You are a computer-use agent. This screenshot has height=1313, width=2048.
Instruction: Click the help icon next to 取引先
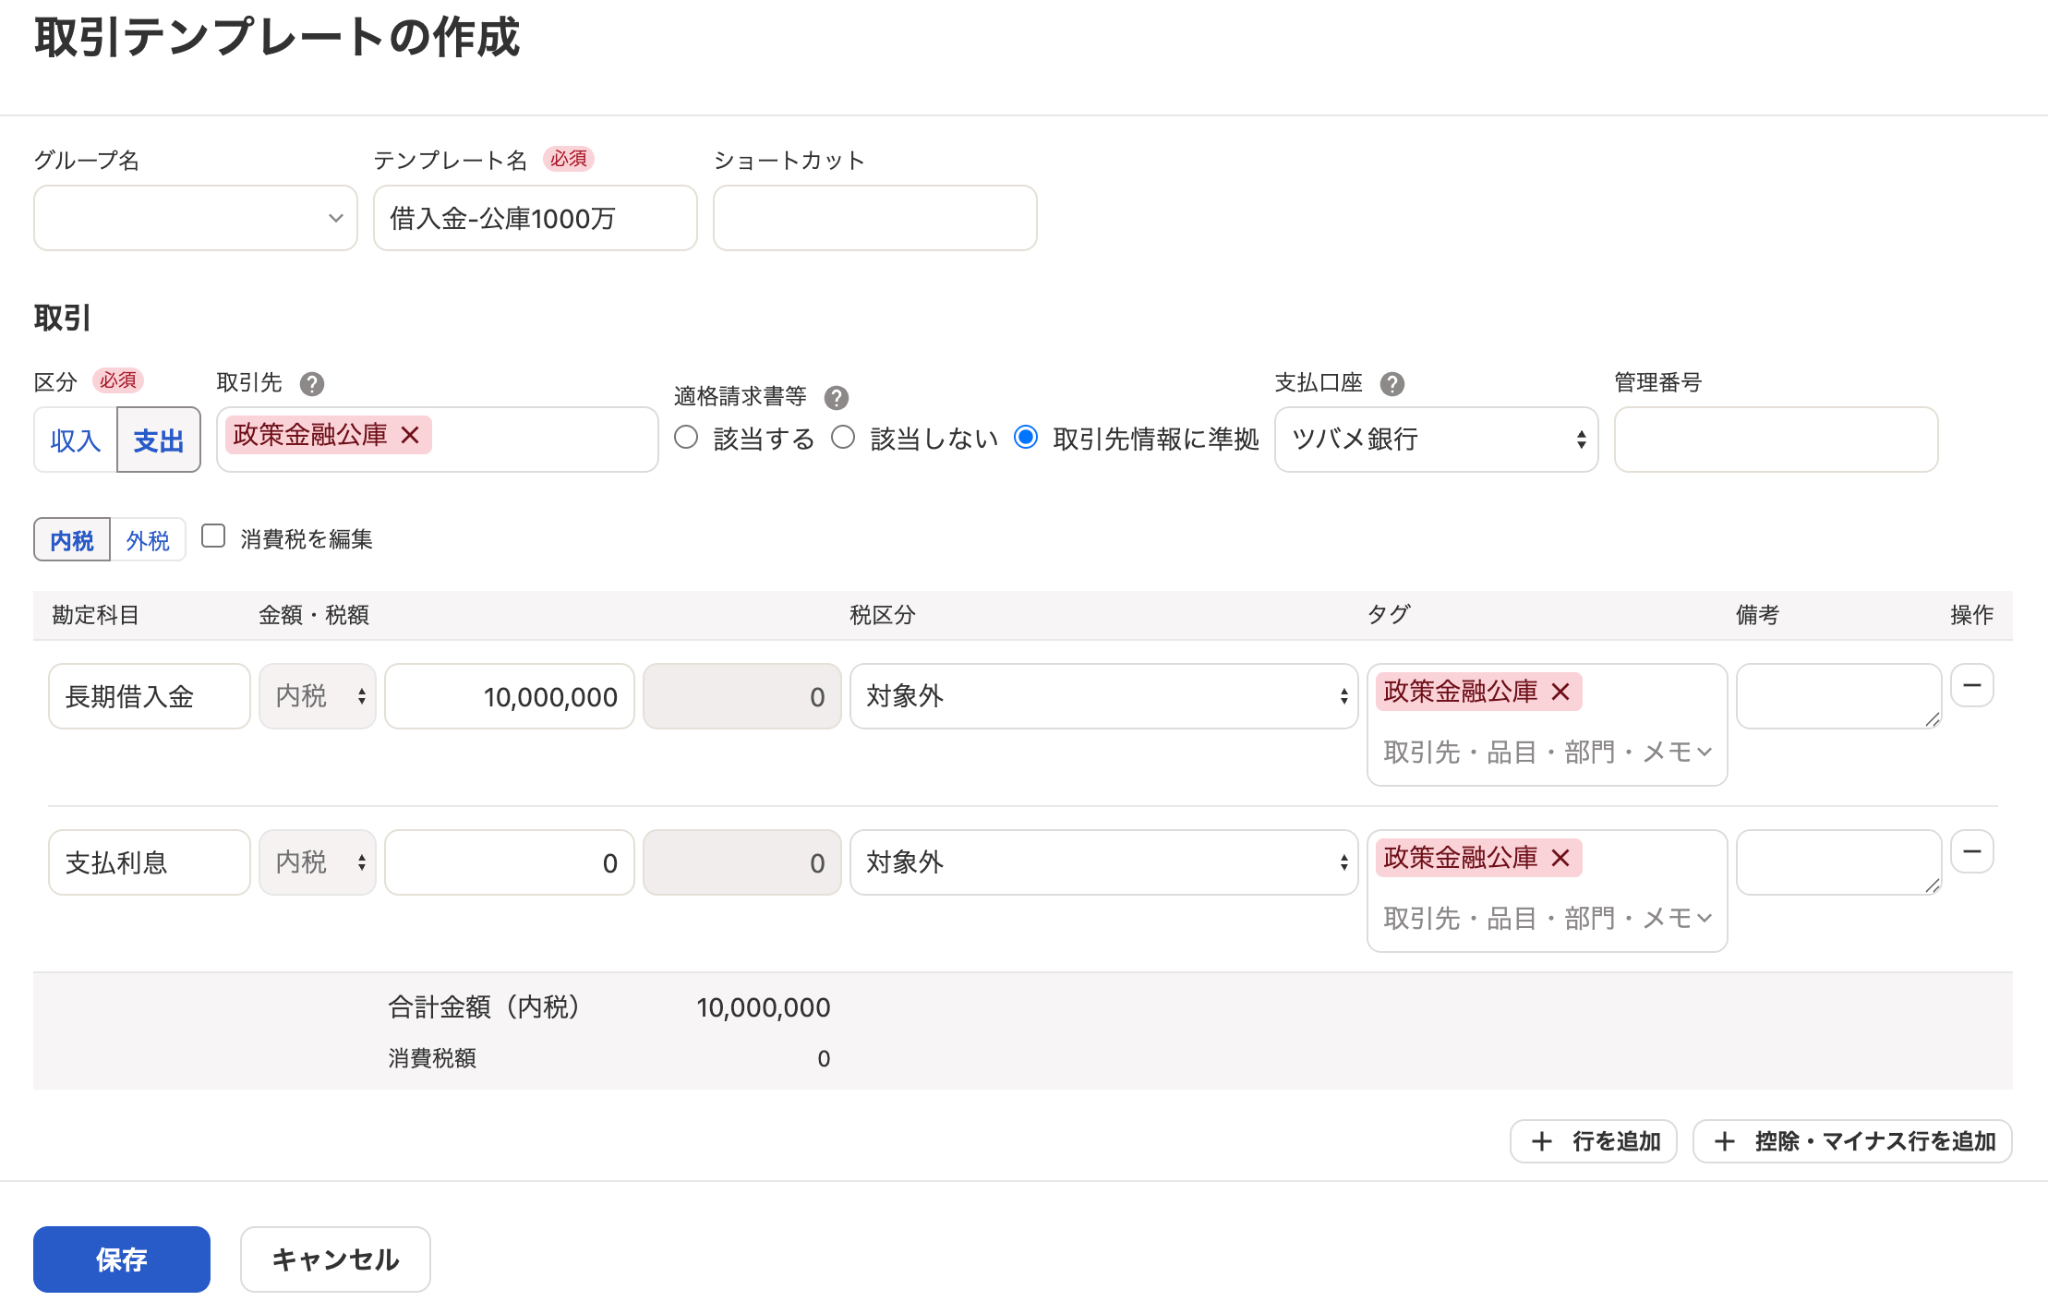(312, 384)
